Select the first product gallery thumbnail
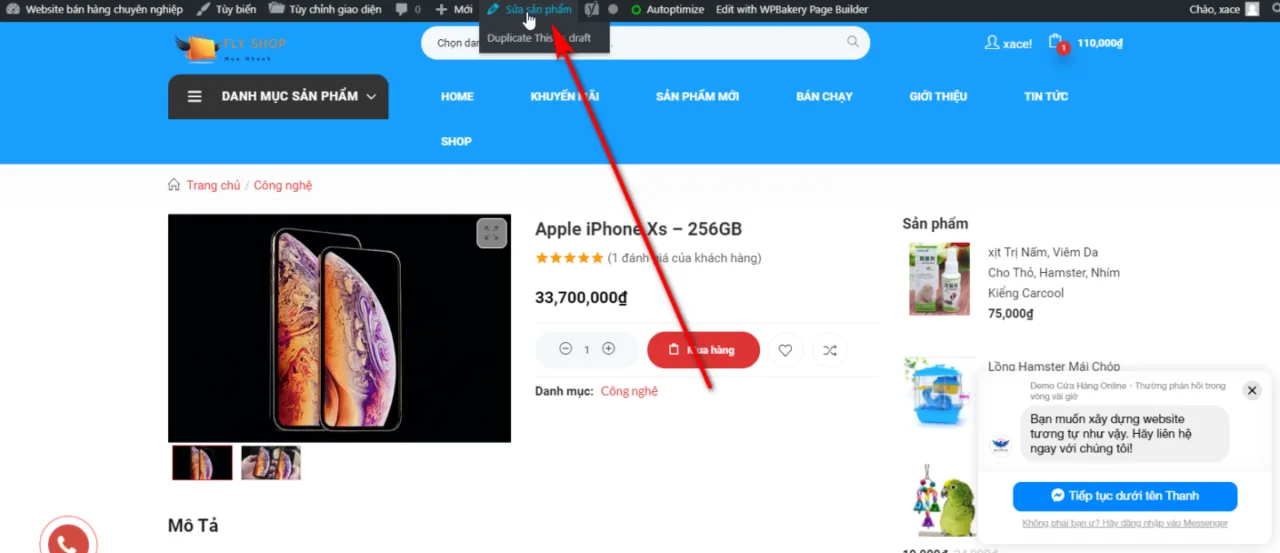The image size is (1280, 553). (202, 462)
